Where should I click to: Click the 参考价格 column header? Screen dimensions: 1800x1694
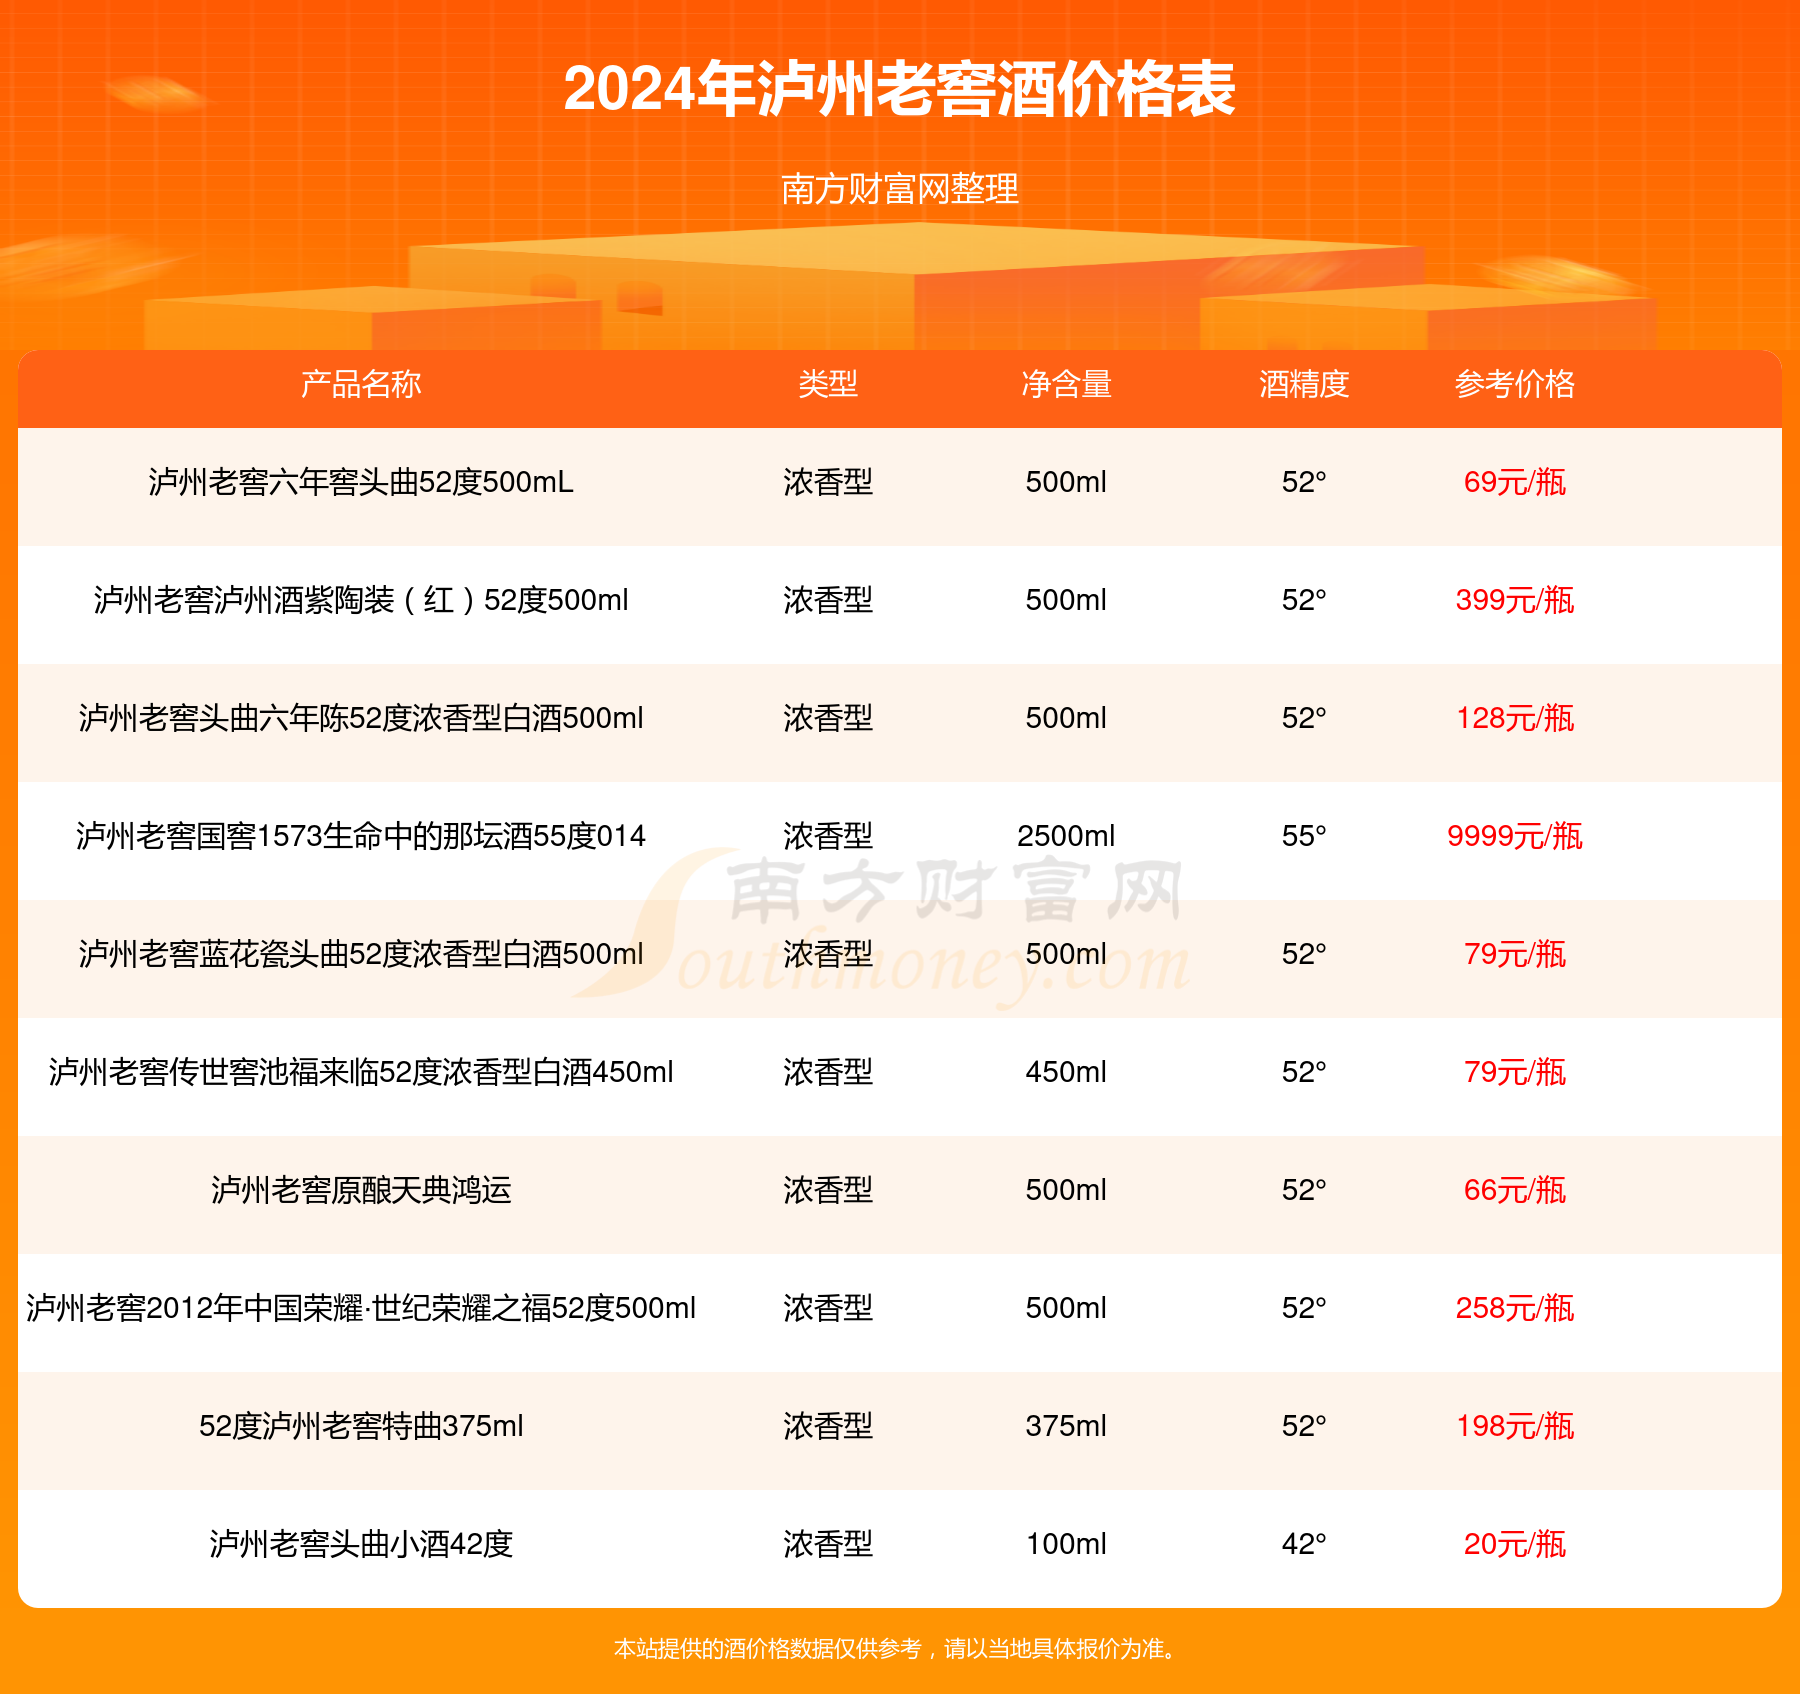click(1515, 384)
